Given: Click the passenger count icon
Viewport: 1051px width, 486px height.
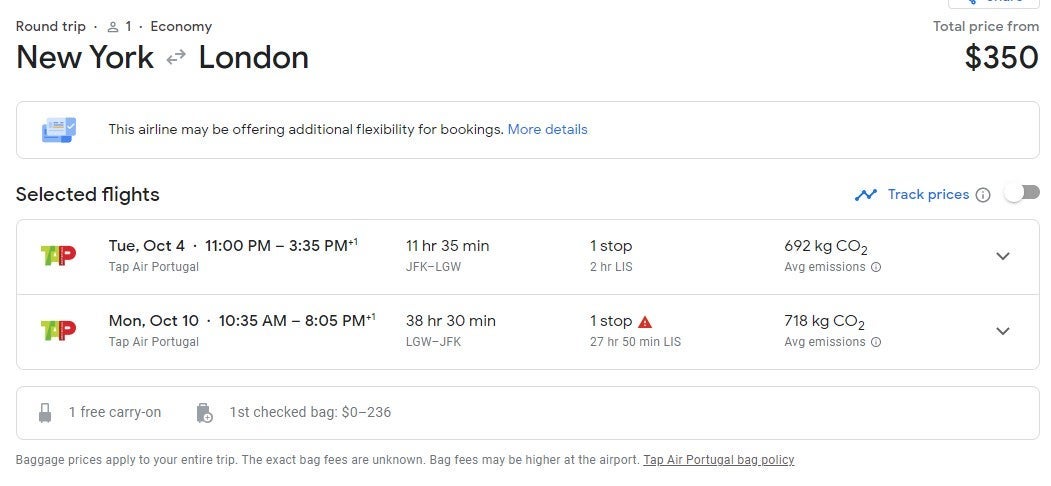Looking at the screenshot, I should pyautogui.click(x=113, y=27).
